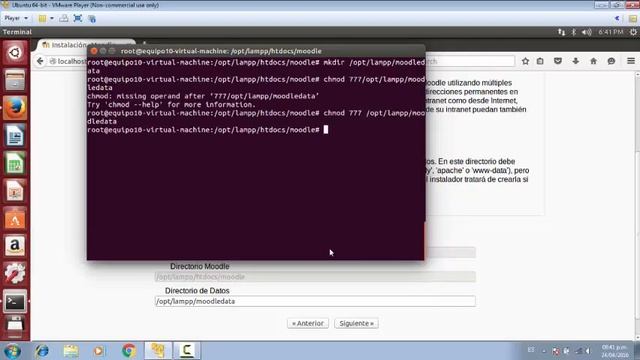The image size is (640, 360).
Task: Open the removable drive icon in the launcher
Action: pyautogui.click(x=15, y=327)
